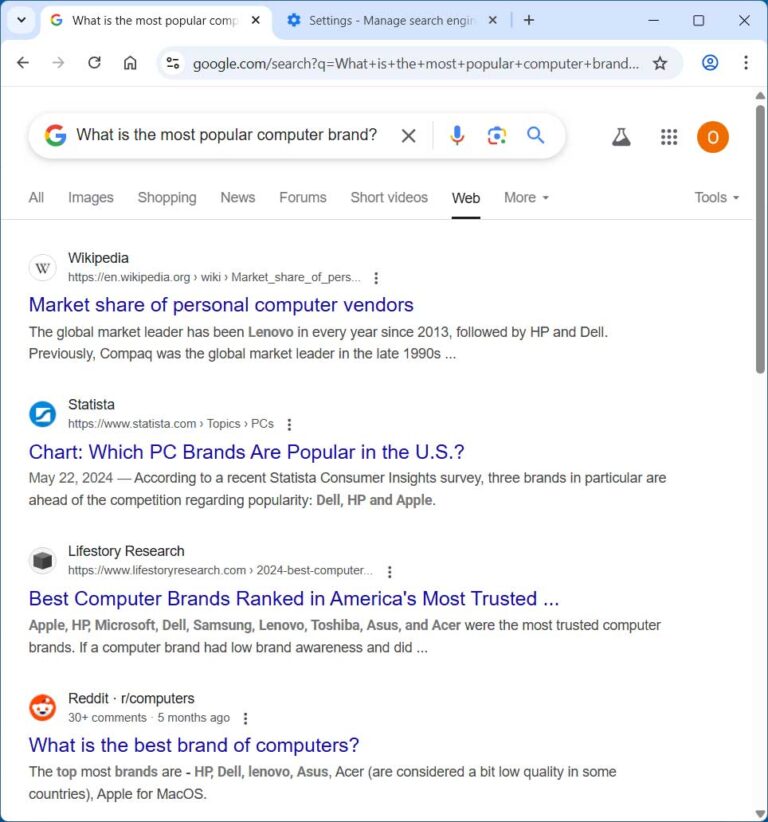768x822 pixels.
Task: Click the Statista site name
Action: point(91,405)
